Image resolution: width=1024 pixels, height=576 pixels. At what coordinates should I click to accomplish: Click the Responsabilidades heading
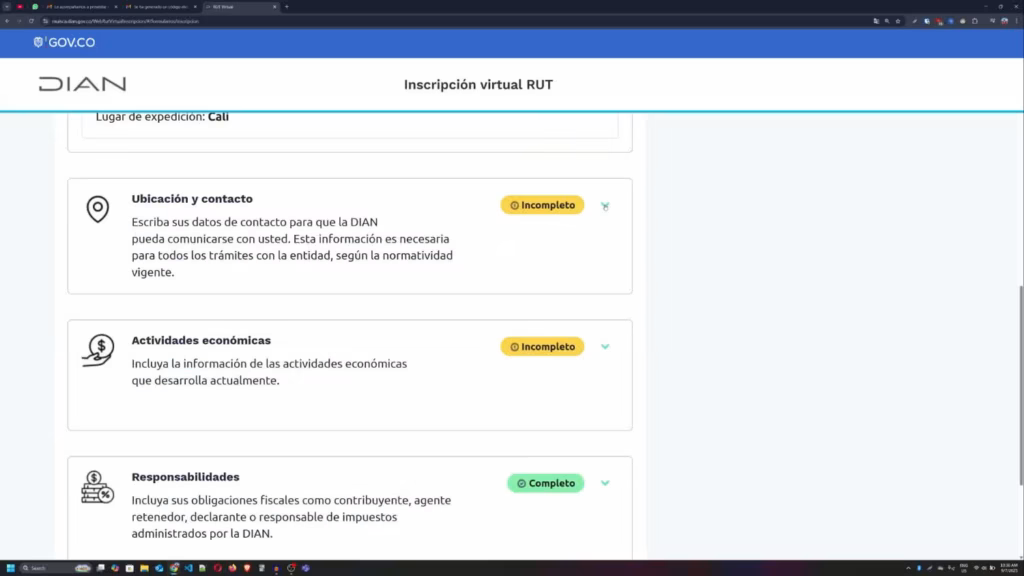[185, 477]
